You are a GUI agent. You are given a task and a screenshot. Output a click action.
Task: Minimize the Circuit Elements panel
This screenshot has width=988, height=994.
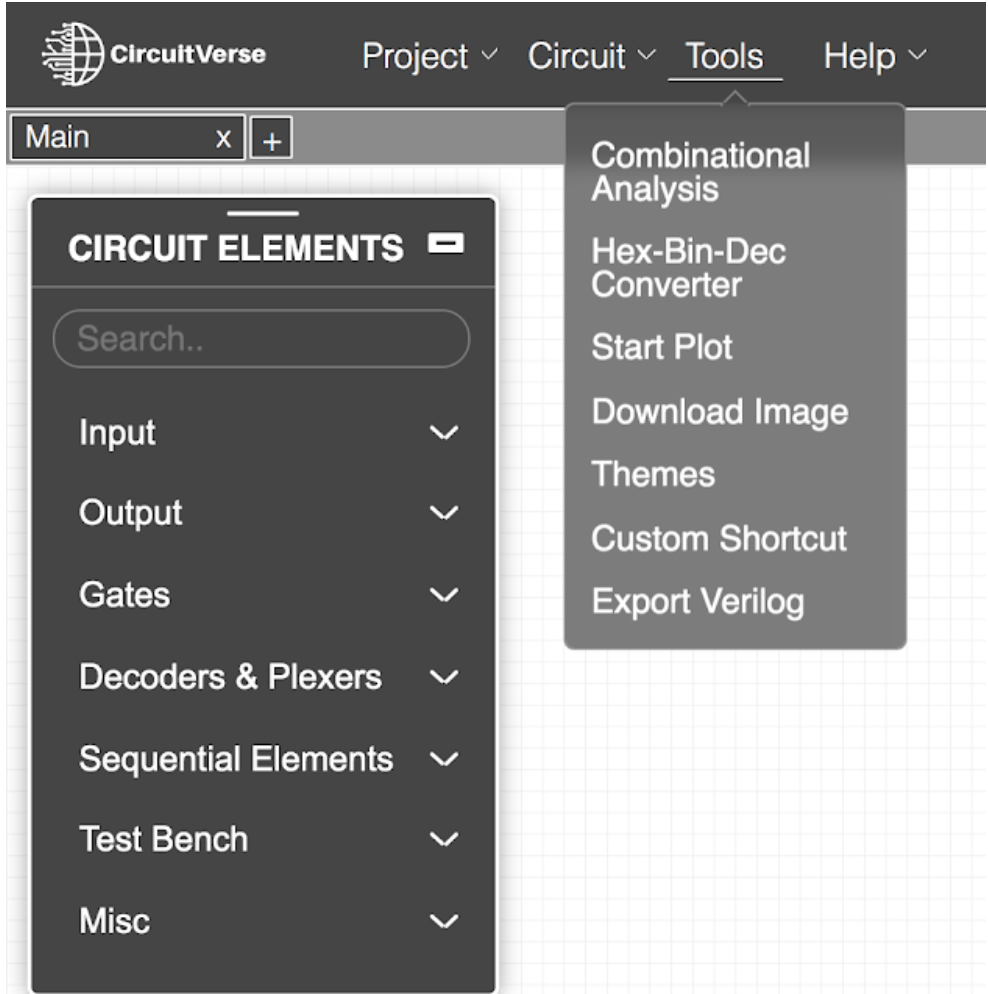[445, 243]
